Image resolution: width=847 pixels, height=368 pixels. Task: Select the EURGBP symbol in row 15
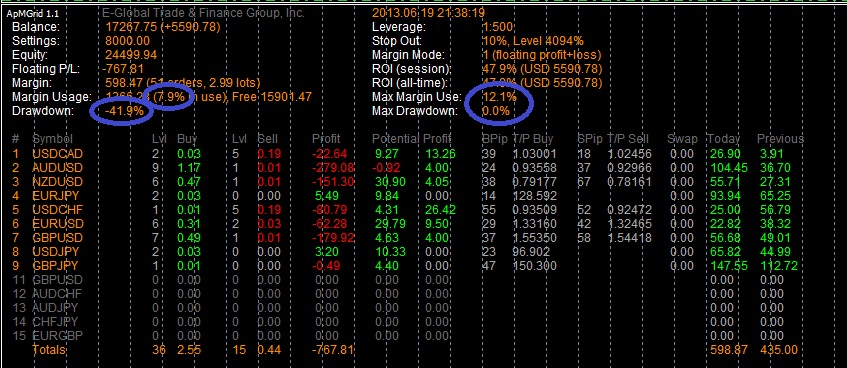(57, 336)
